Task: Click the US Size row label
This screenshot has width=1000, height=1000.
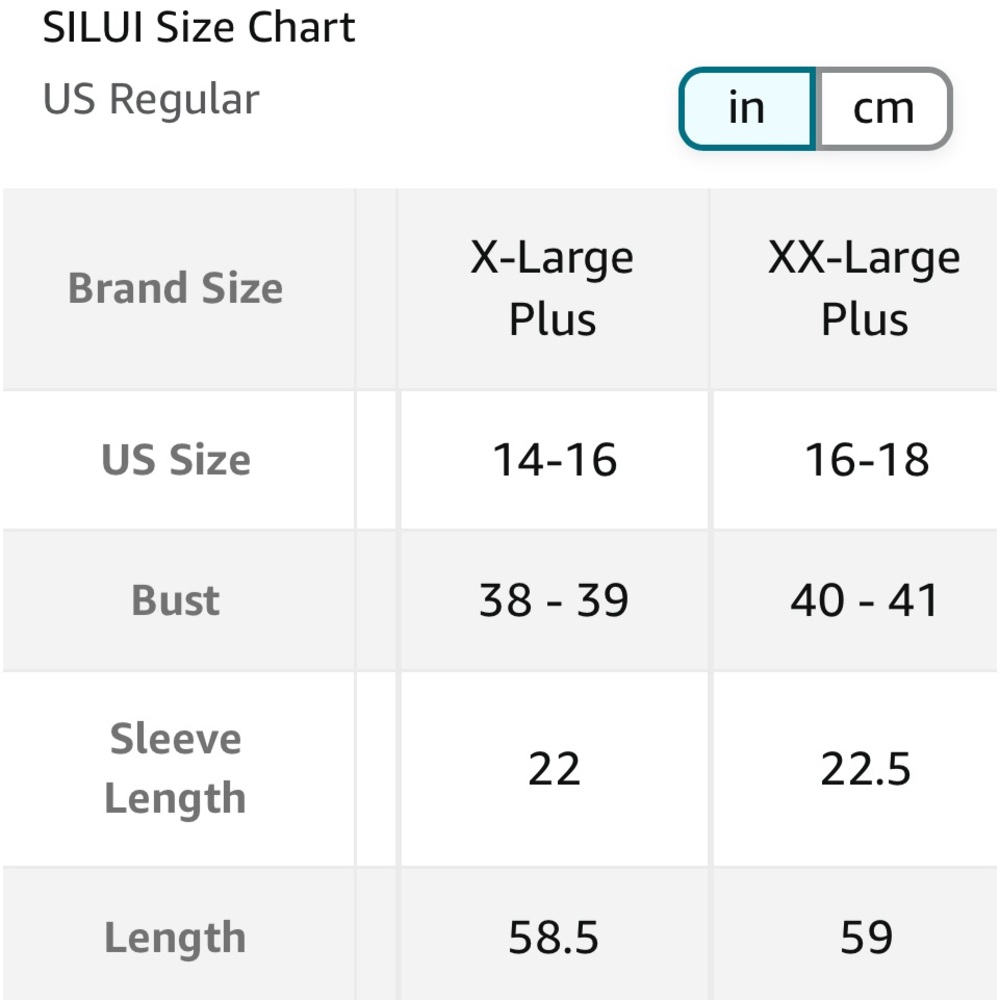Action: (x=175, y=460)
